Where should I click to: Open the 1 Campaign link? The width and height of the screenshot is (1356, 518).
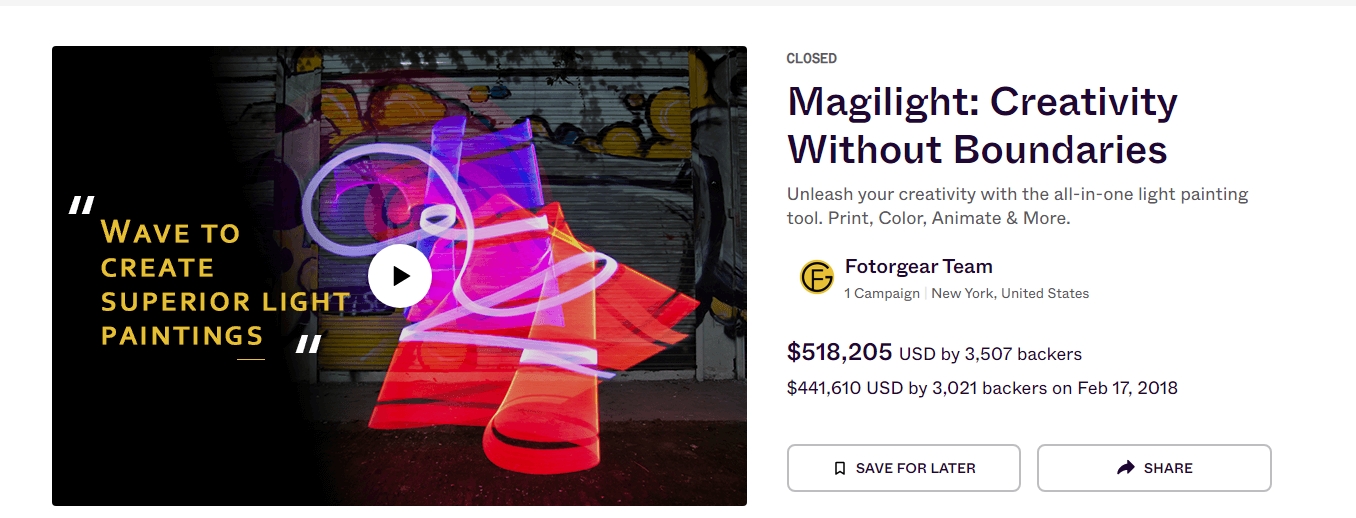click(882, 293)
